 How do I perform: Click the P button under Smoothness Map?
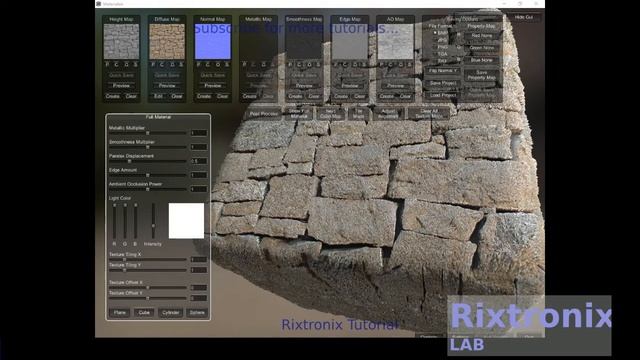coord(290,64)
